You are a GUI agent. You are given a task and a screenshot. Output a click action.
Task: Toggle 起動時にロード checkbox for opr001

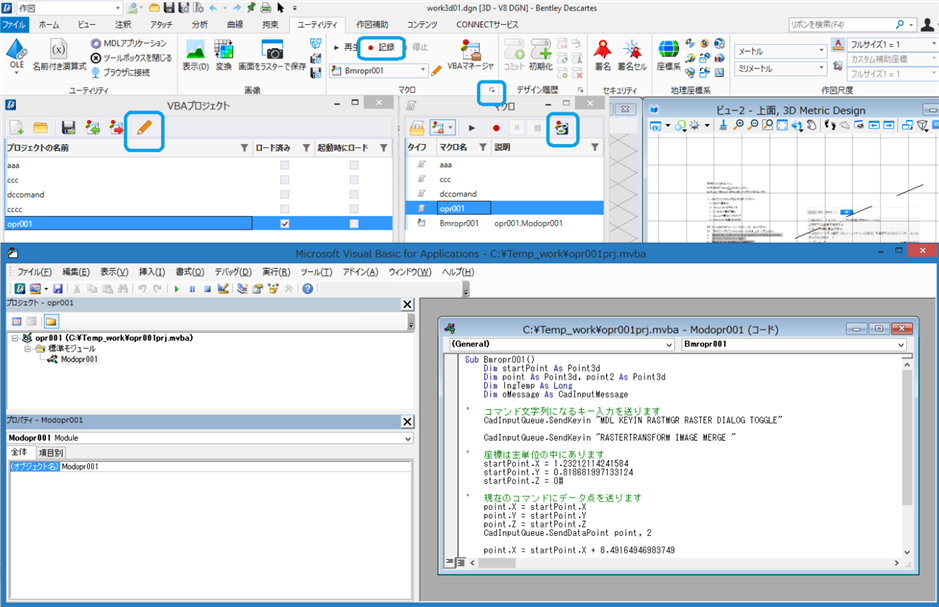click(354, 224)
